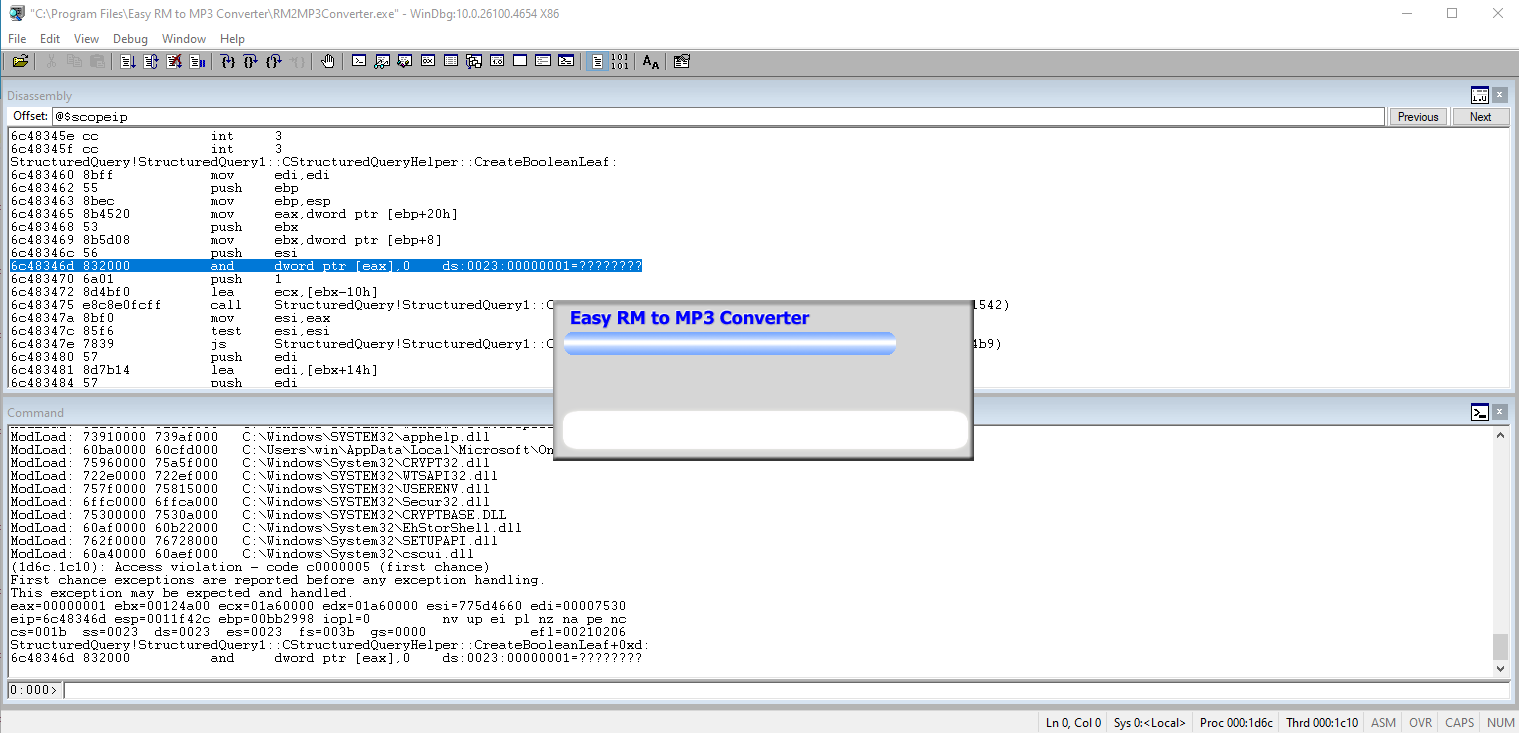
Task: Click the Command window vertical scrollbar thumb
Action: [x=1499, y=647]
